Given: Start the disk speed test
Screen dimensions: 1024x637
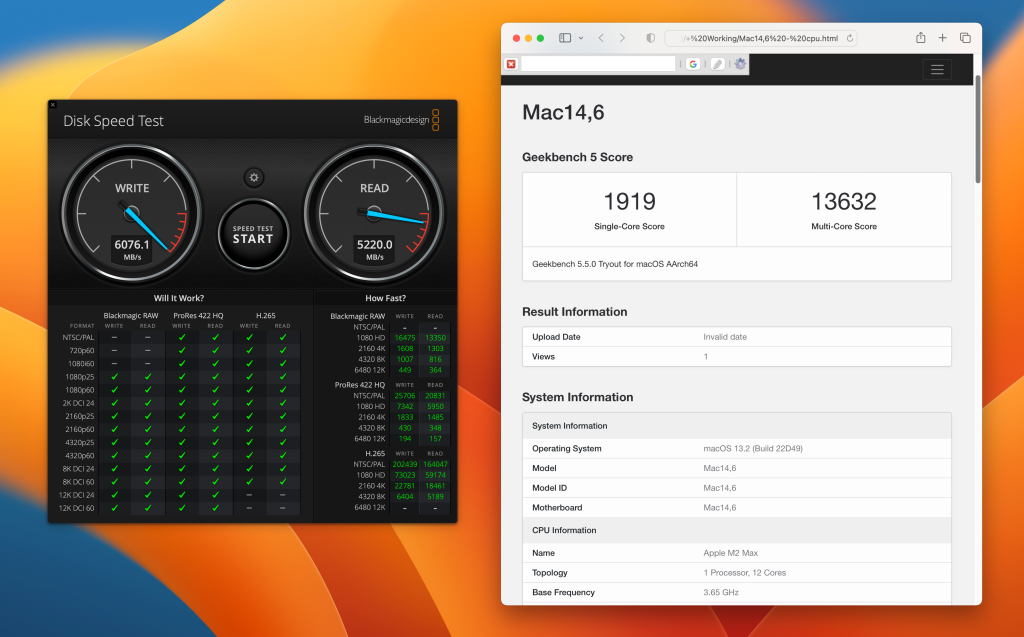Looking at the screenshot, I should pyautogui.click(x=253, y=235).
